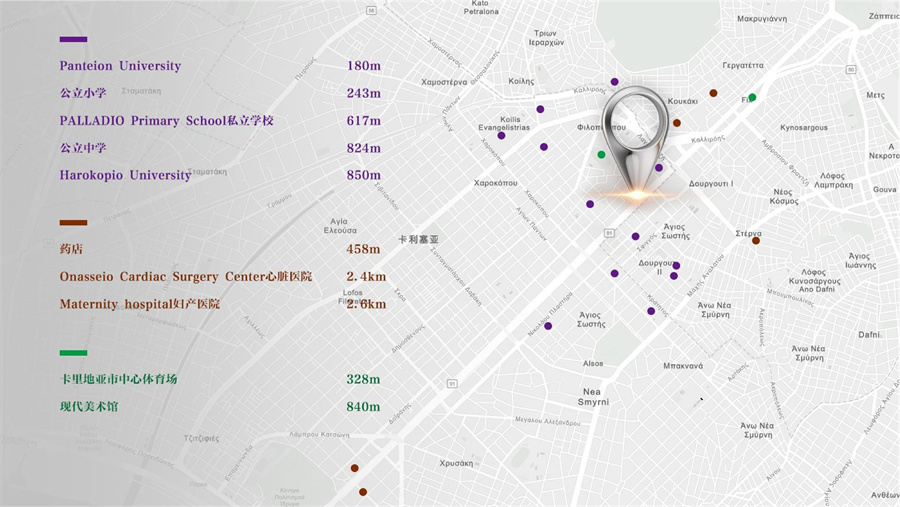Click the Χρυσάκη map label

point(456,463)
